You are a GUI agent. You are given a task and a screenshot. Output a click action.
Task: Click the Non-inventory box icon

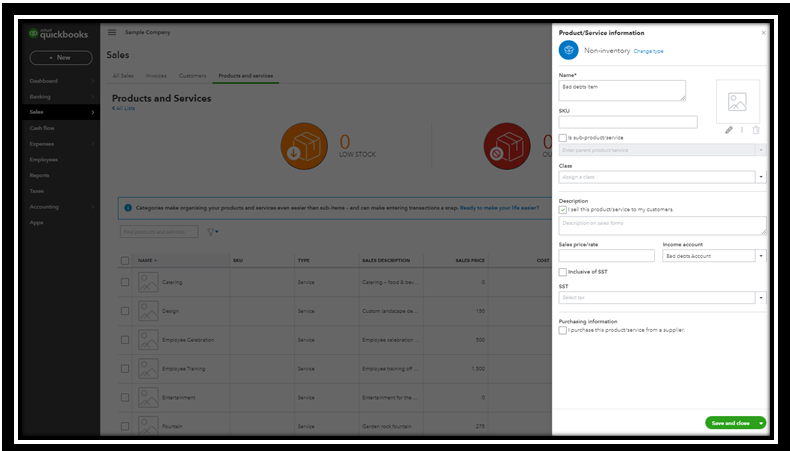click(569, 50)
